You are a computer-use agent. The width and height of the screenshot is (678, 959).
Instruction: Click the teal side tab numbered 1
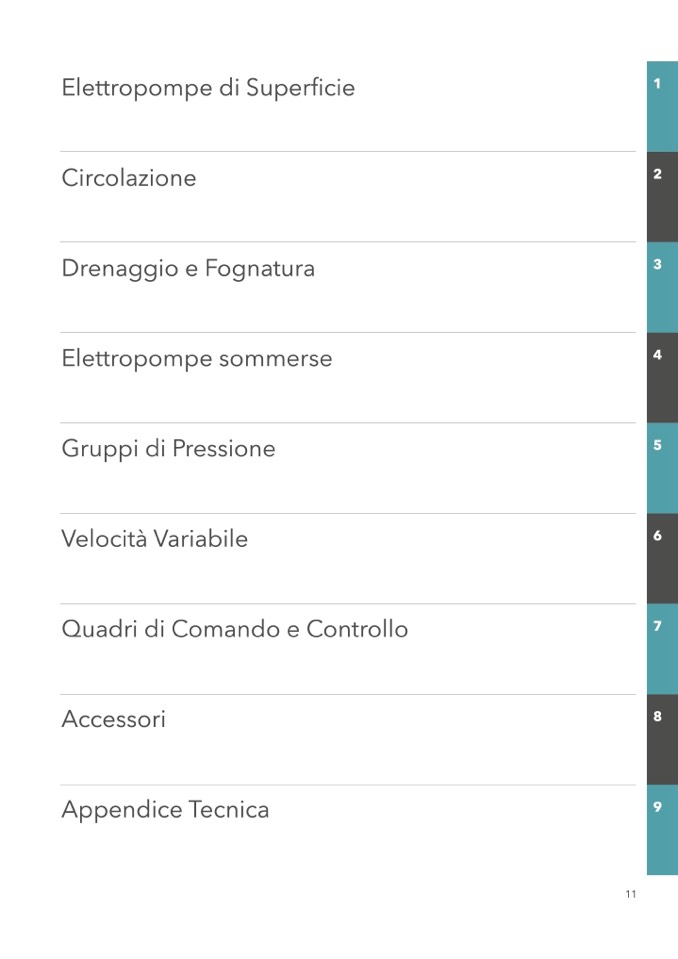661,106
